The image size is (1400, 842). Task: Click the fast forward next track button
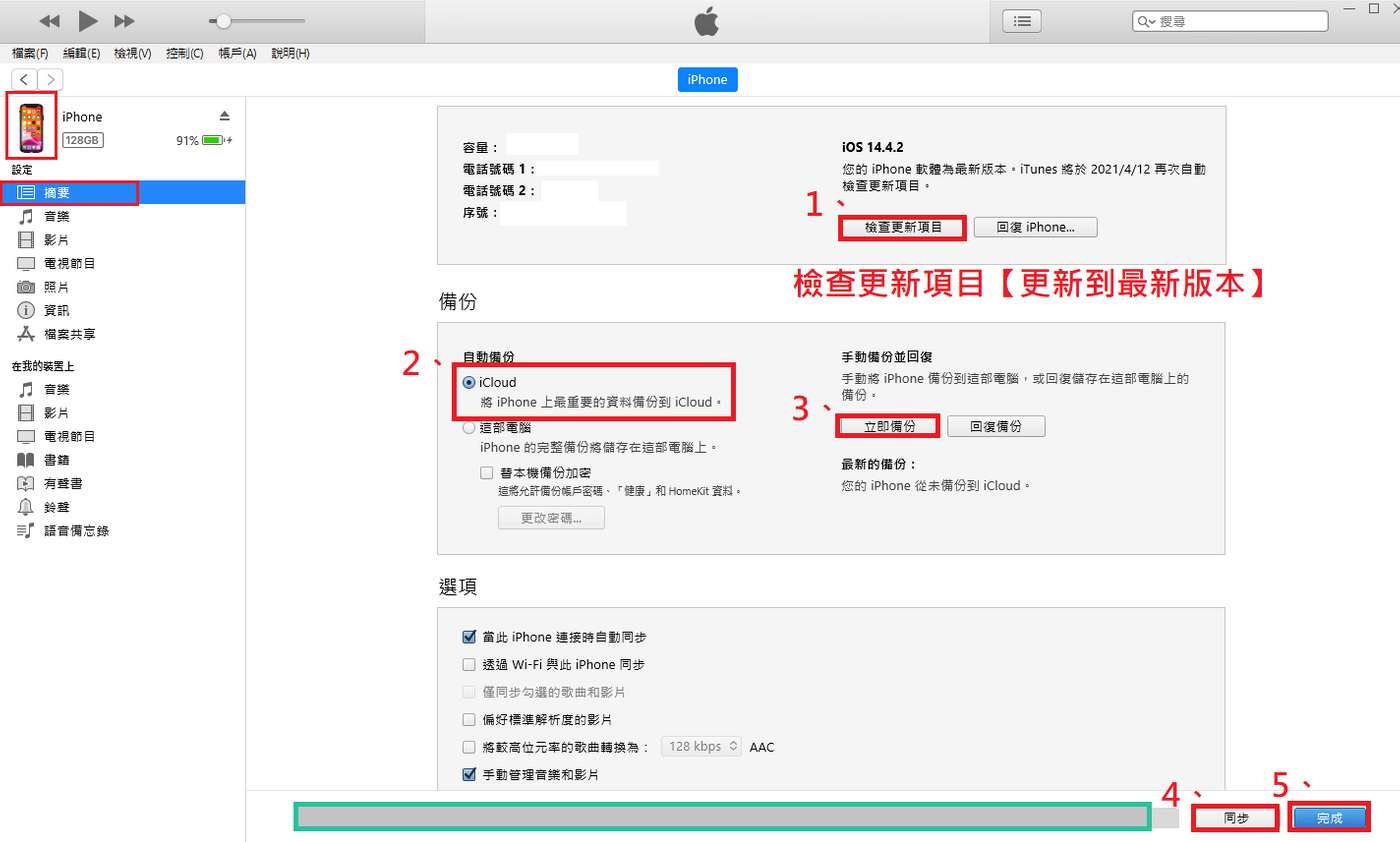(125, 21)
